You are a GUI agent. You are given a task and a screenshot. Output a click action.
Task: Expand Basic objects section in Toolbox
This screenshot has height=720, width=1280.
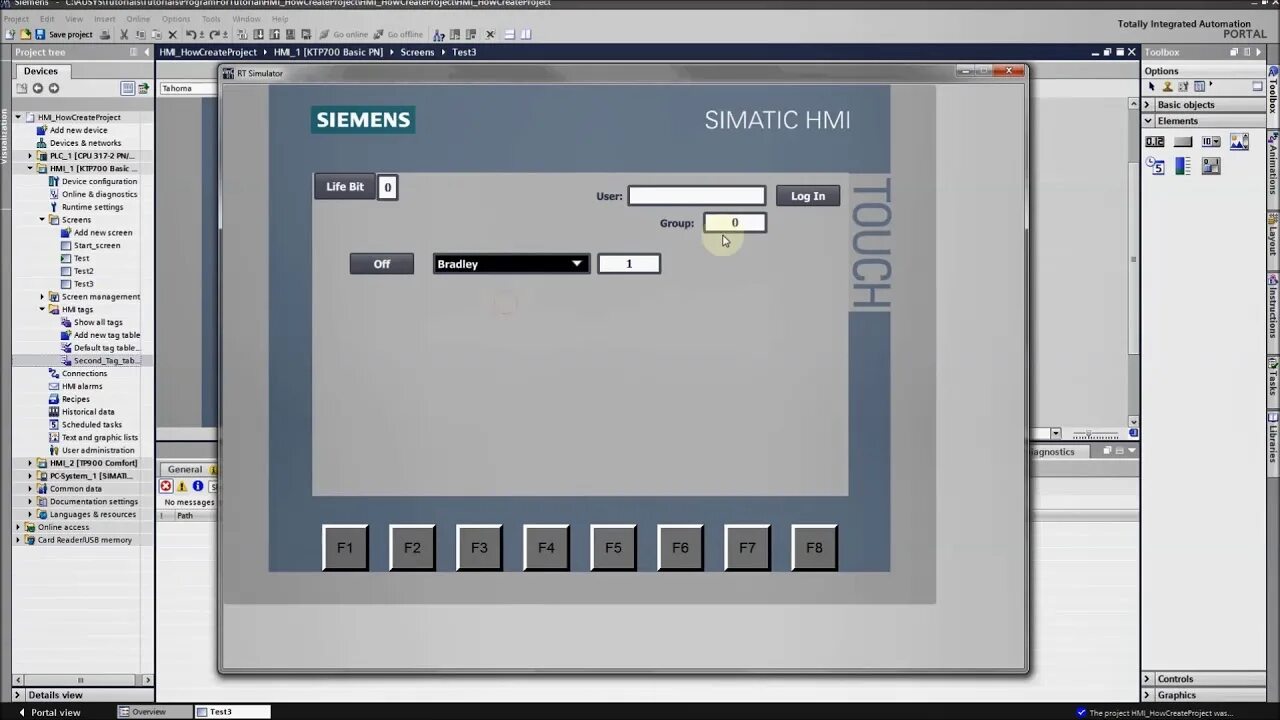click(1148, 105)
